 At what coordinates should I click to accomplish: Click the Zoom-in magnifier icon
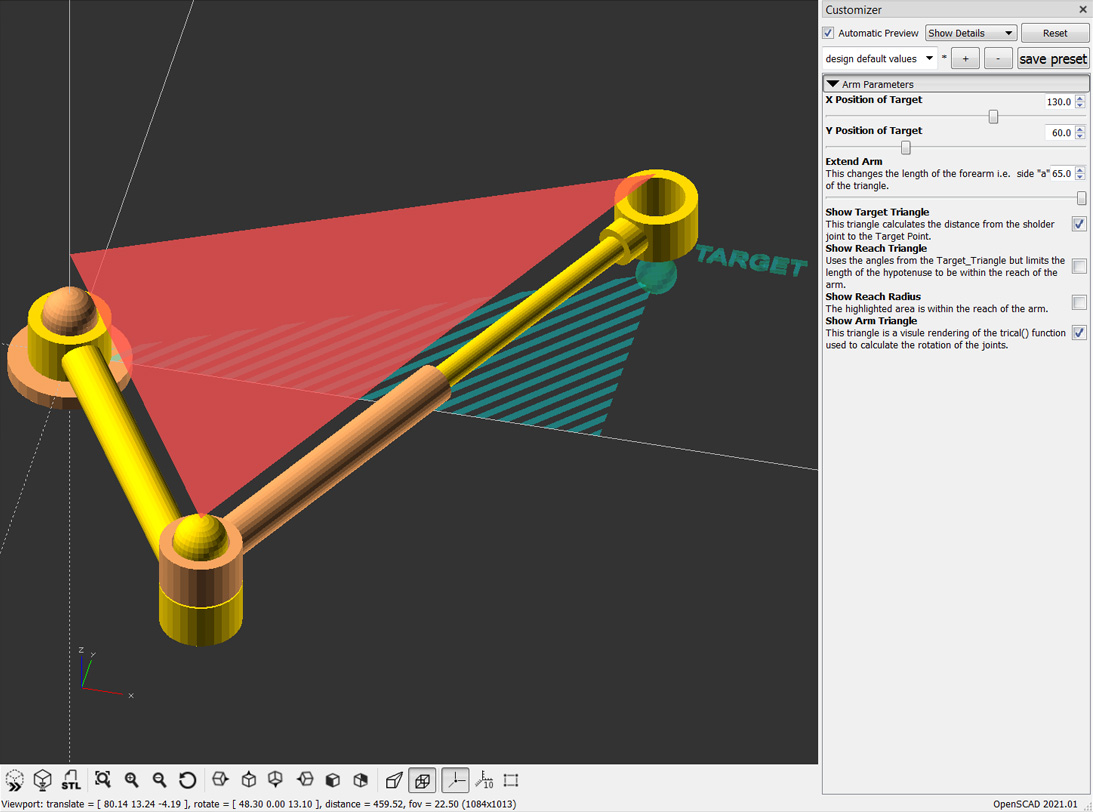point(131,780)
